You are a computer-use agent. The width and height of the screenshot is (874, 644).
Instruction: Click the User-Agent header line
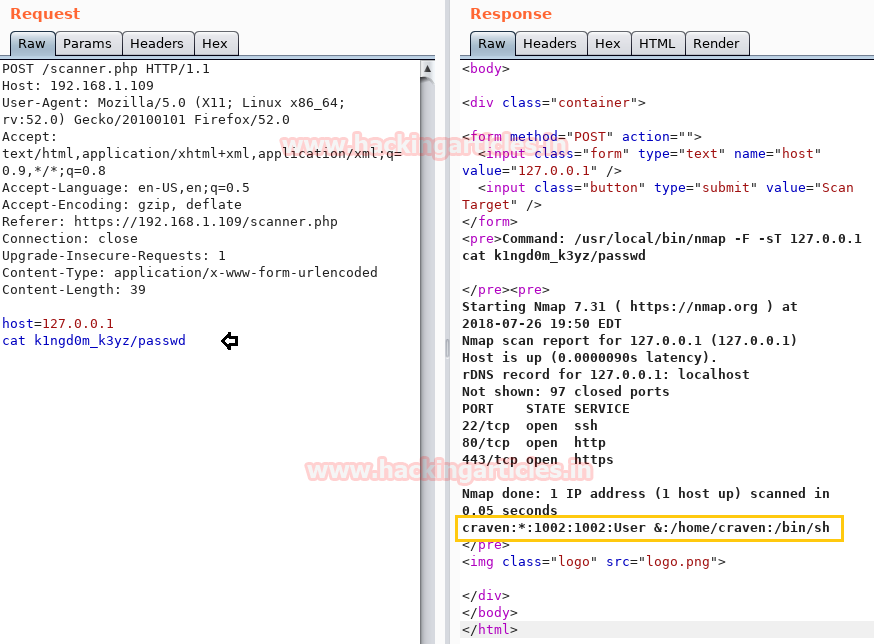[173, 111]
